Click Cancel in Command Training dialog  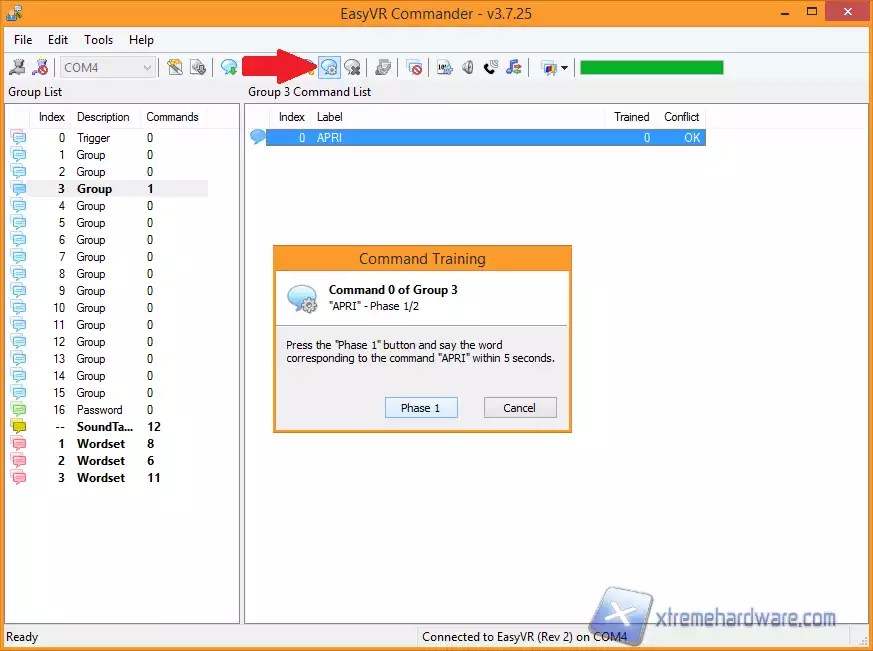pos(520,408)
